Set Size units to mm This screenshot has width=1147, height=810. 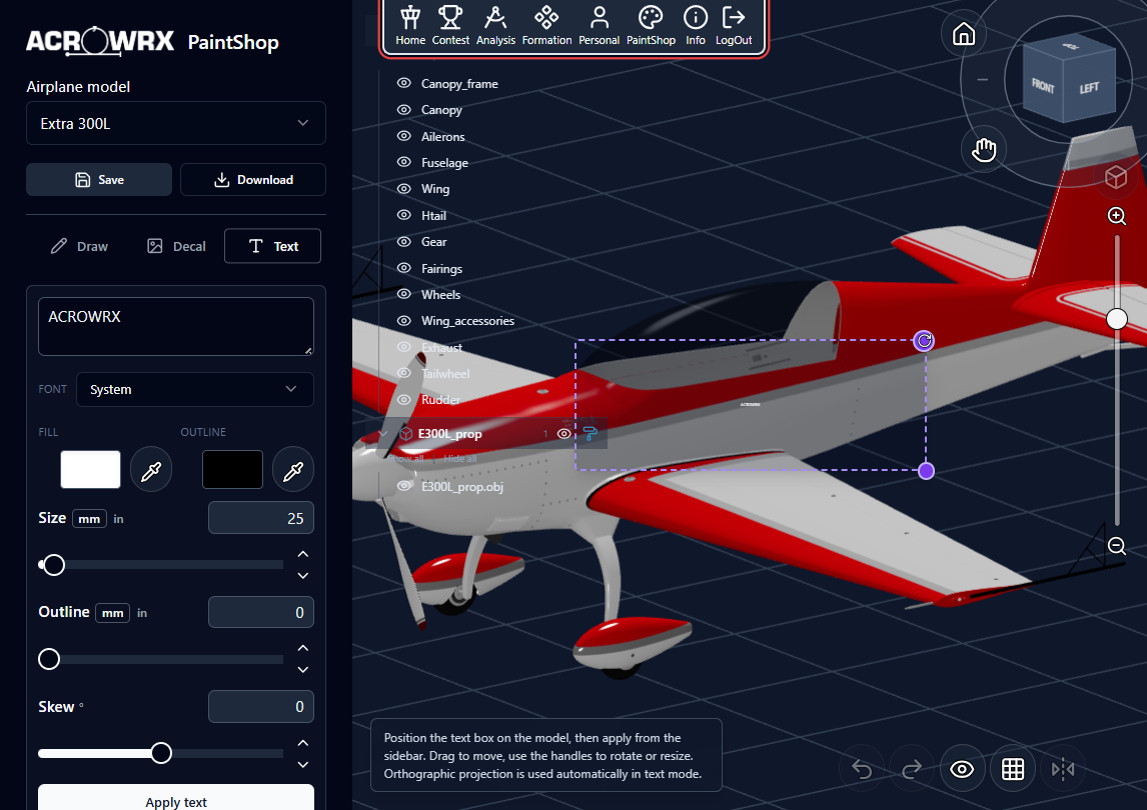[89, 519]
